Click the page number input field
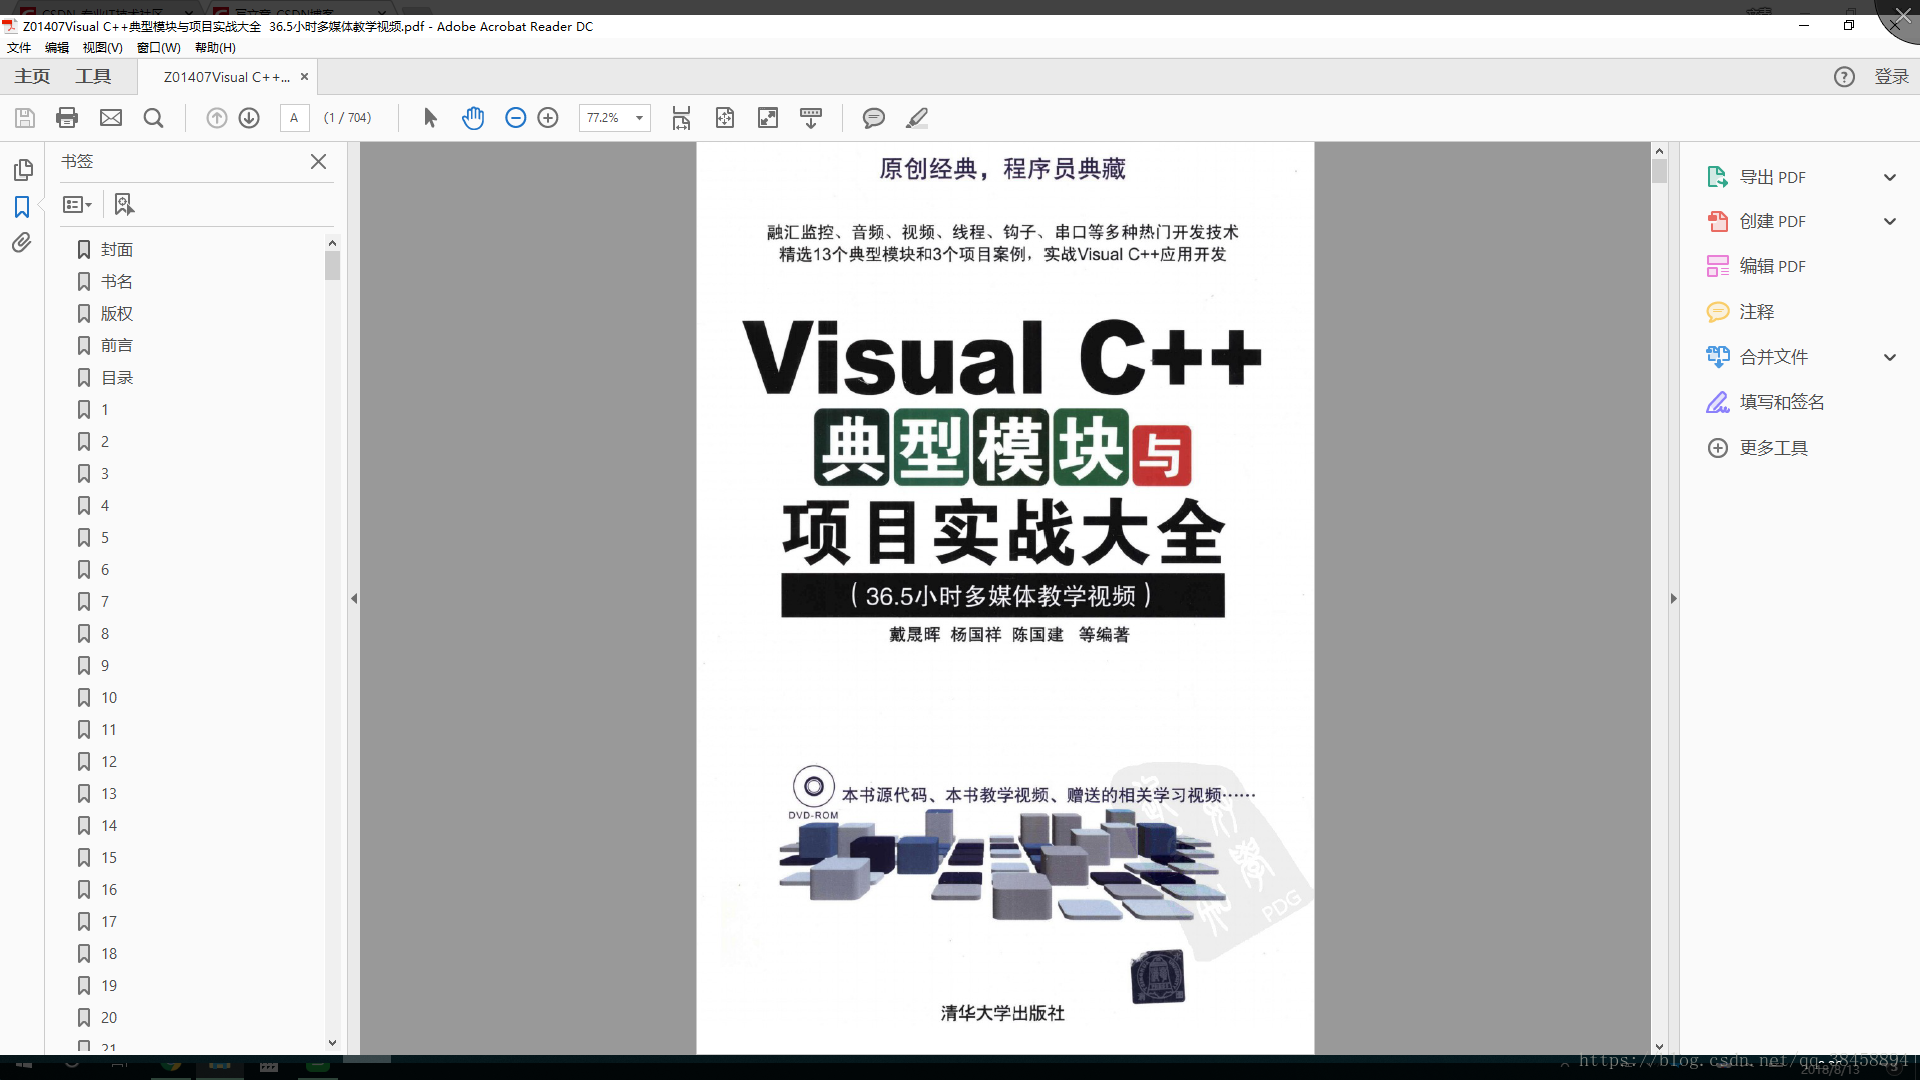 294,118
